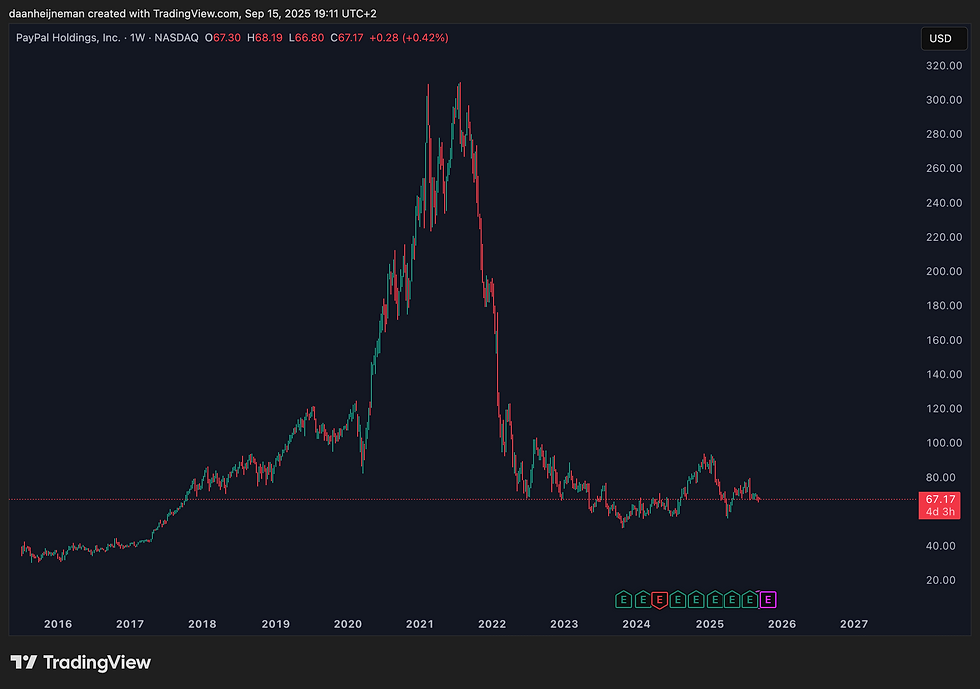Open the red earnings marker
980x689 pixels.
pyautogui.click(x=659, y=600)
